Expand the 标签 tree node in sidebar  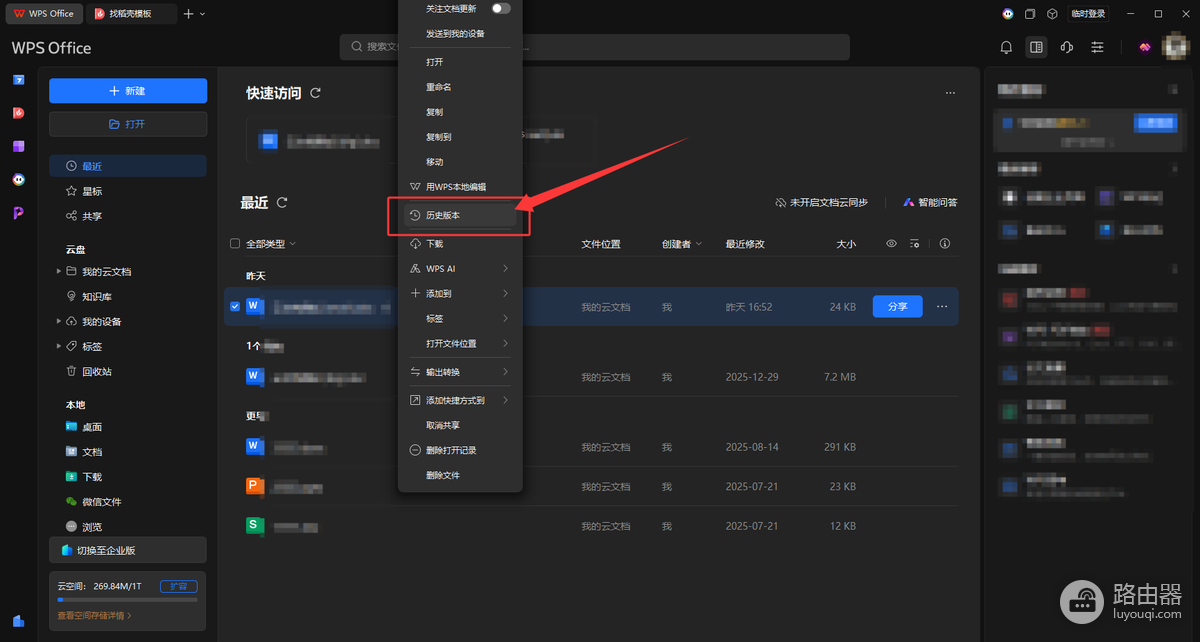click(x=59, y=347)
